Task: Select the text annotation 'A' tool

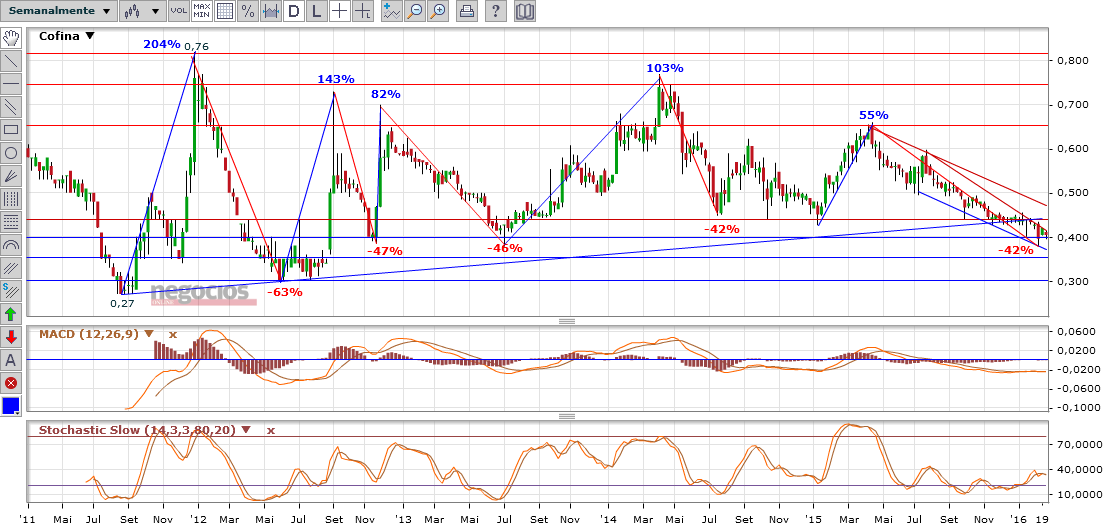Action: point(11,360)
